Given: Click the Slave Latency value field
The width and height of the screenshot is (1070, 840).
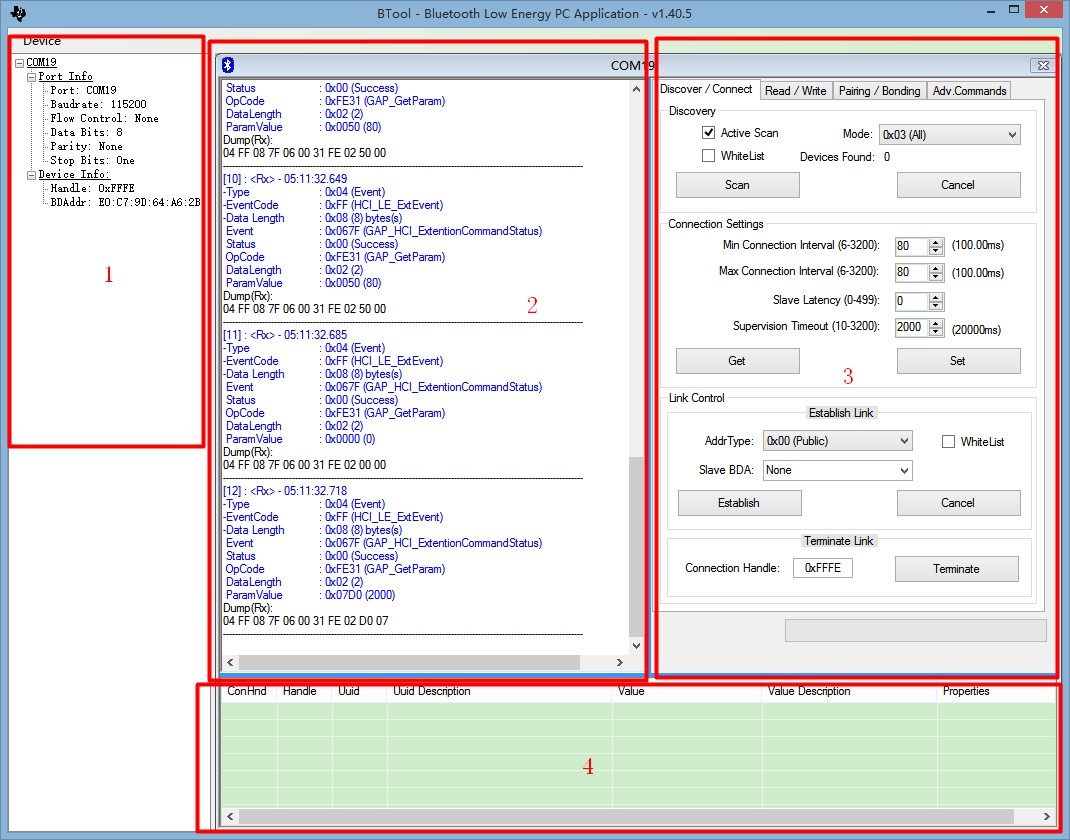Looking at the screenshot, I should coord(912,301).
